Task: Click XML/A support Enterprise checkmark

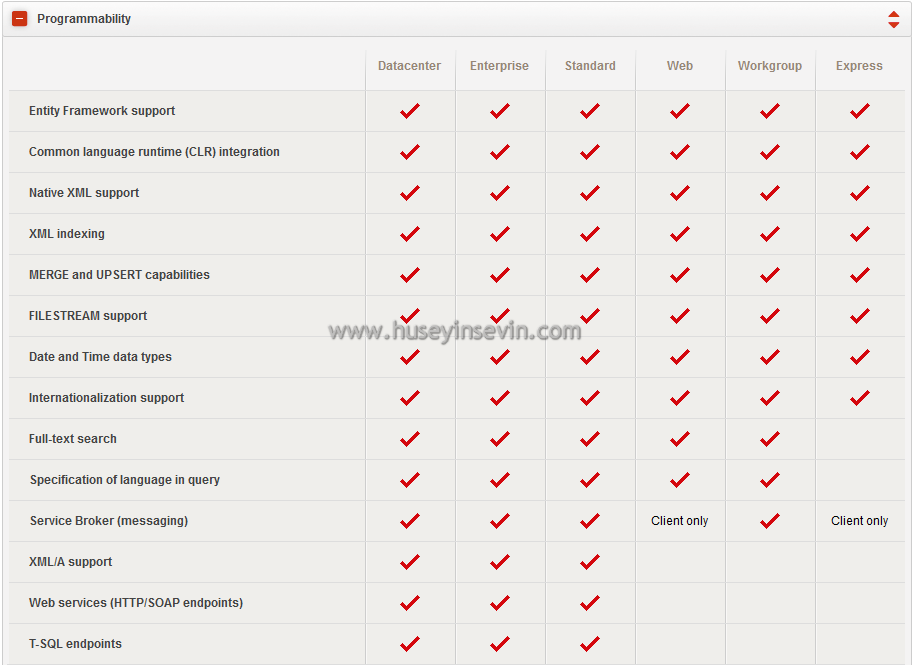Action: [x=499, y=562]
